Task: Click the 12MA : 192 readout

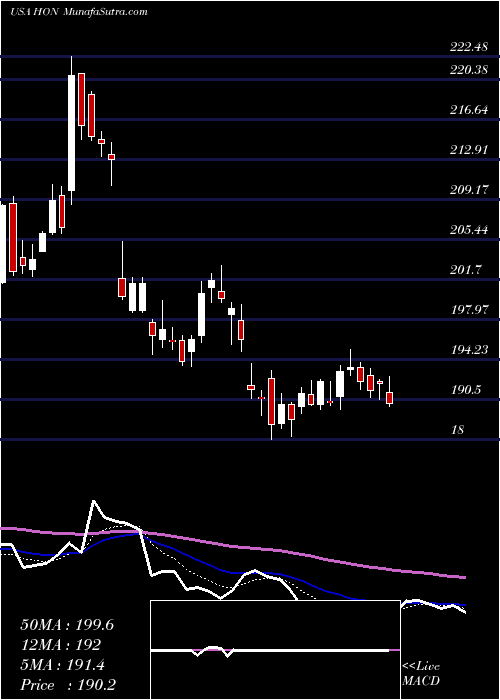Action: (60, 645)
